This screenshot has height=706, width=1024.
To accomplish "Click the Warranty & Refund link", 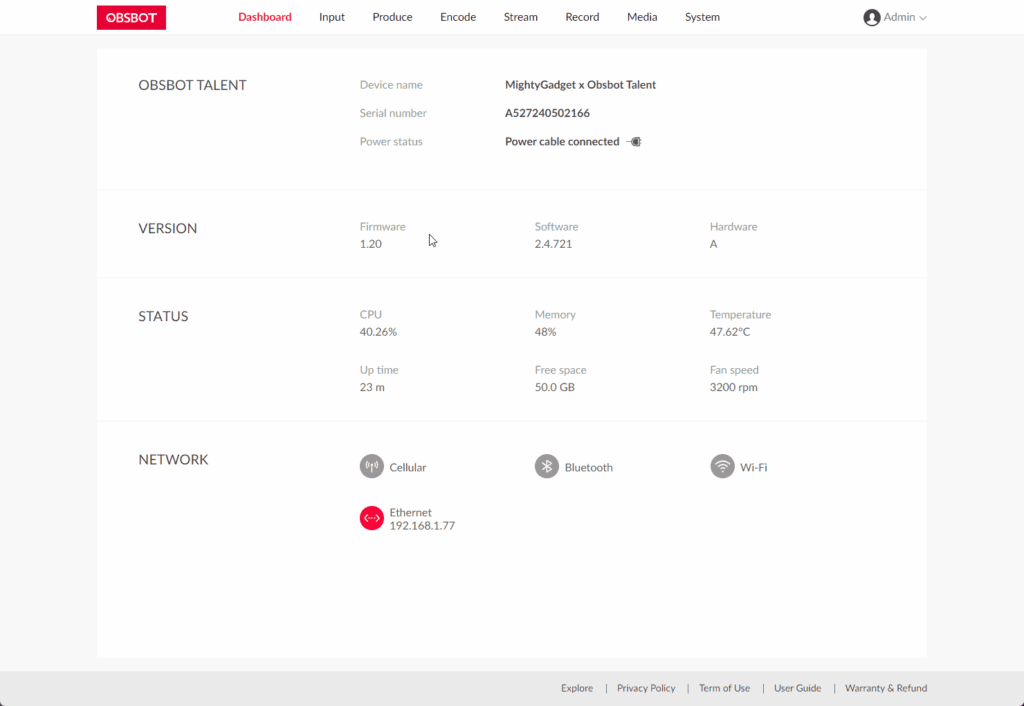I will [886, 688].
